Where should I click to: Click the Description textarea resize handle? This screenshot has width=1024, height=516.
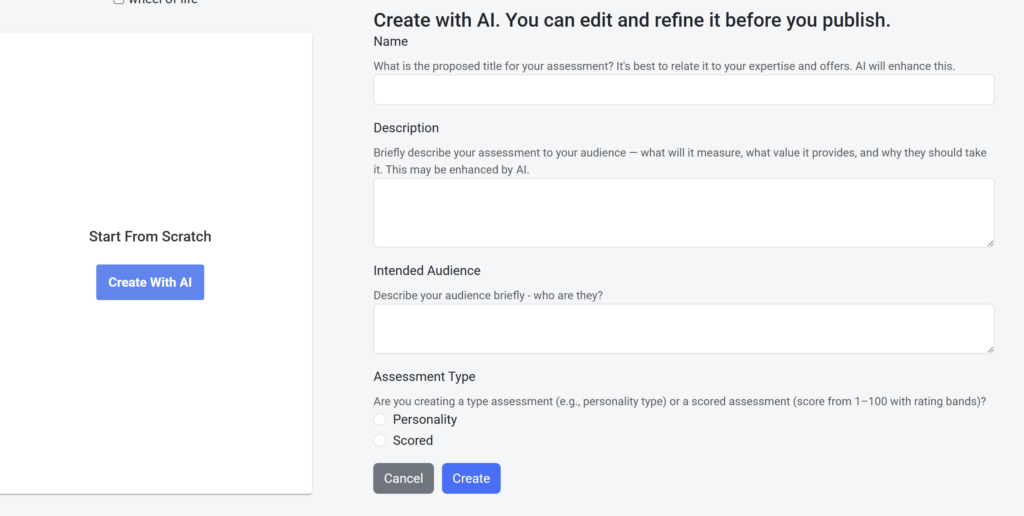point(990,243)
